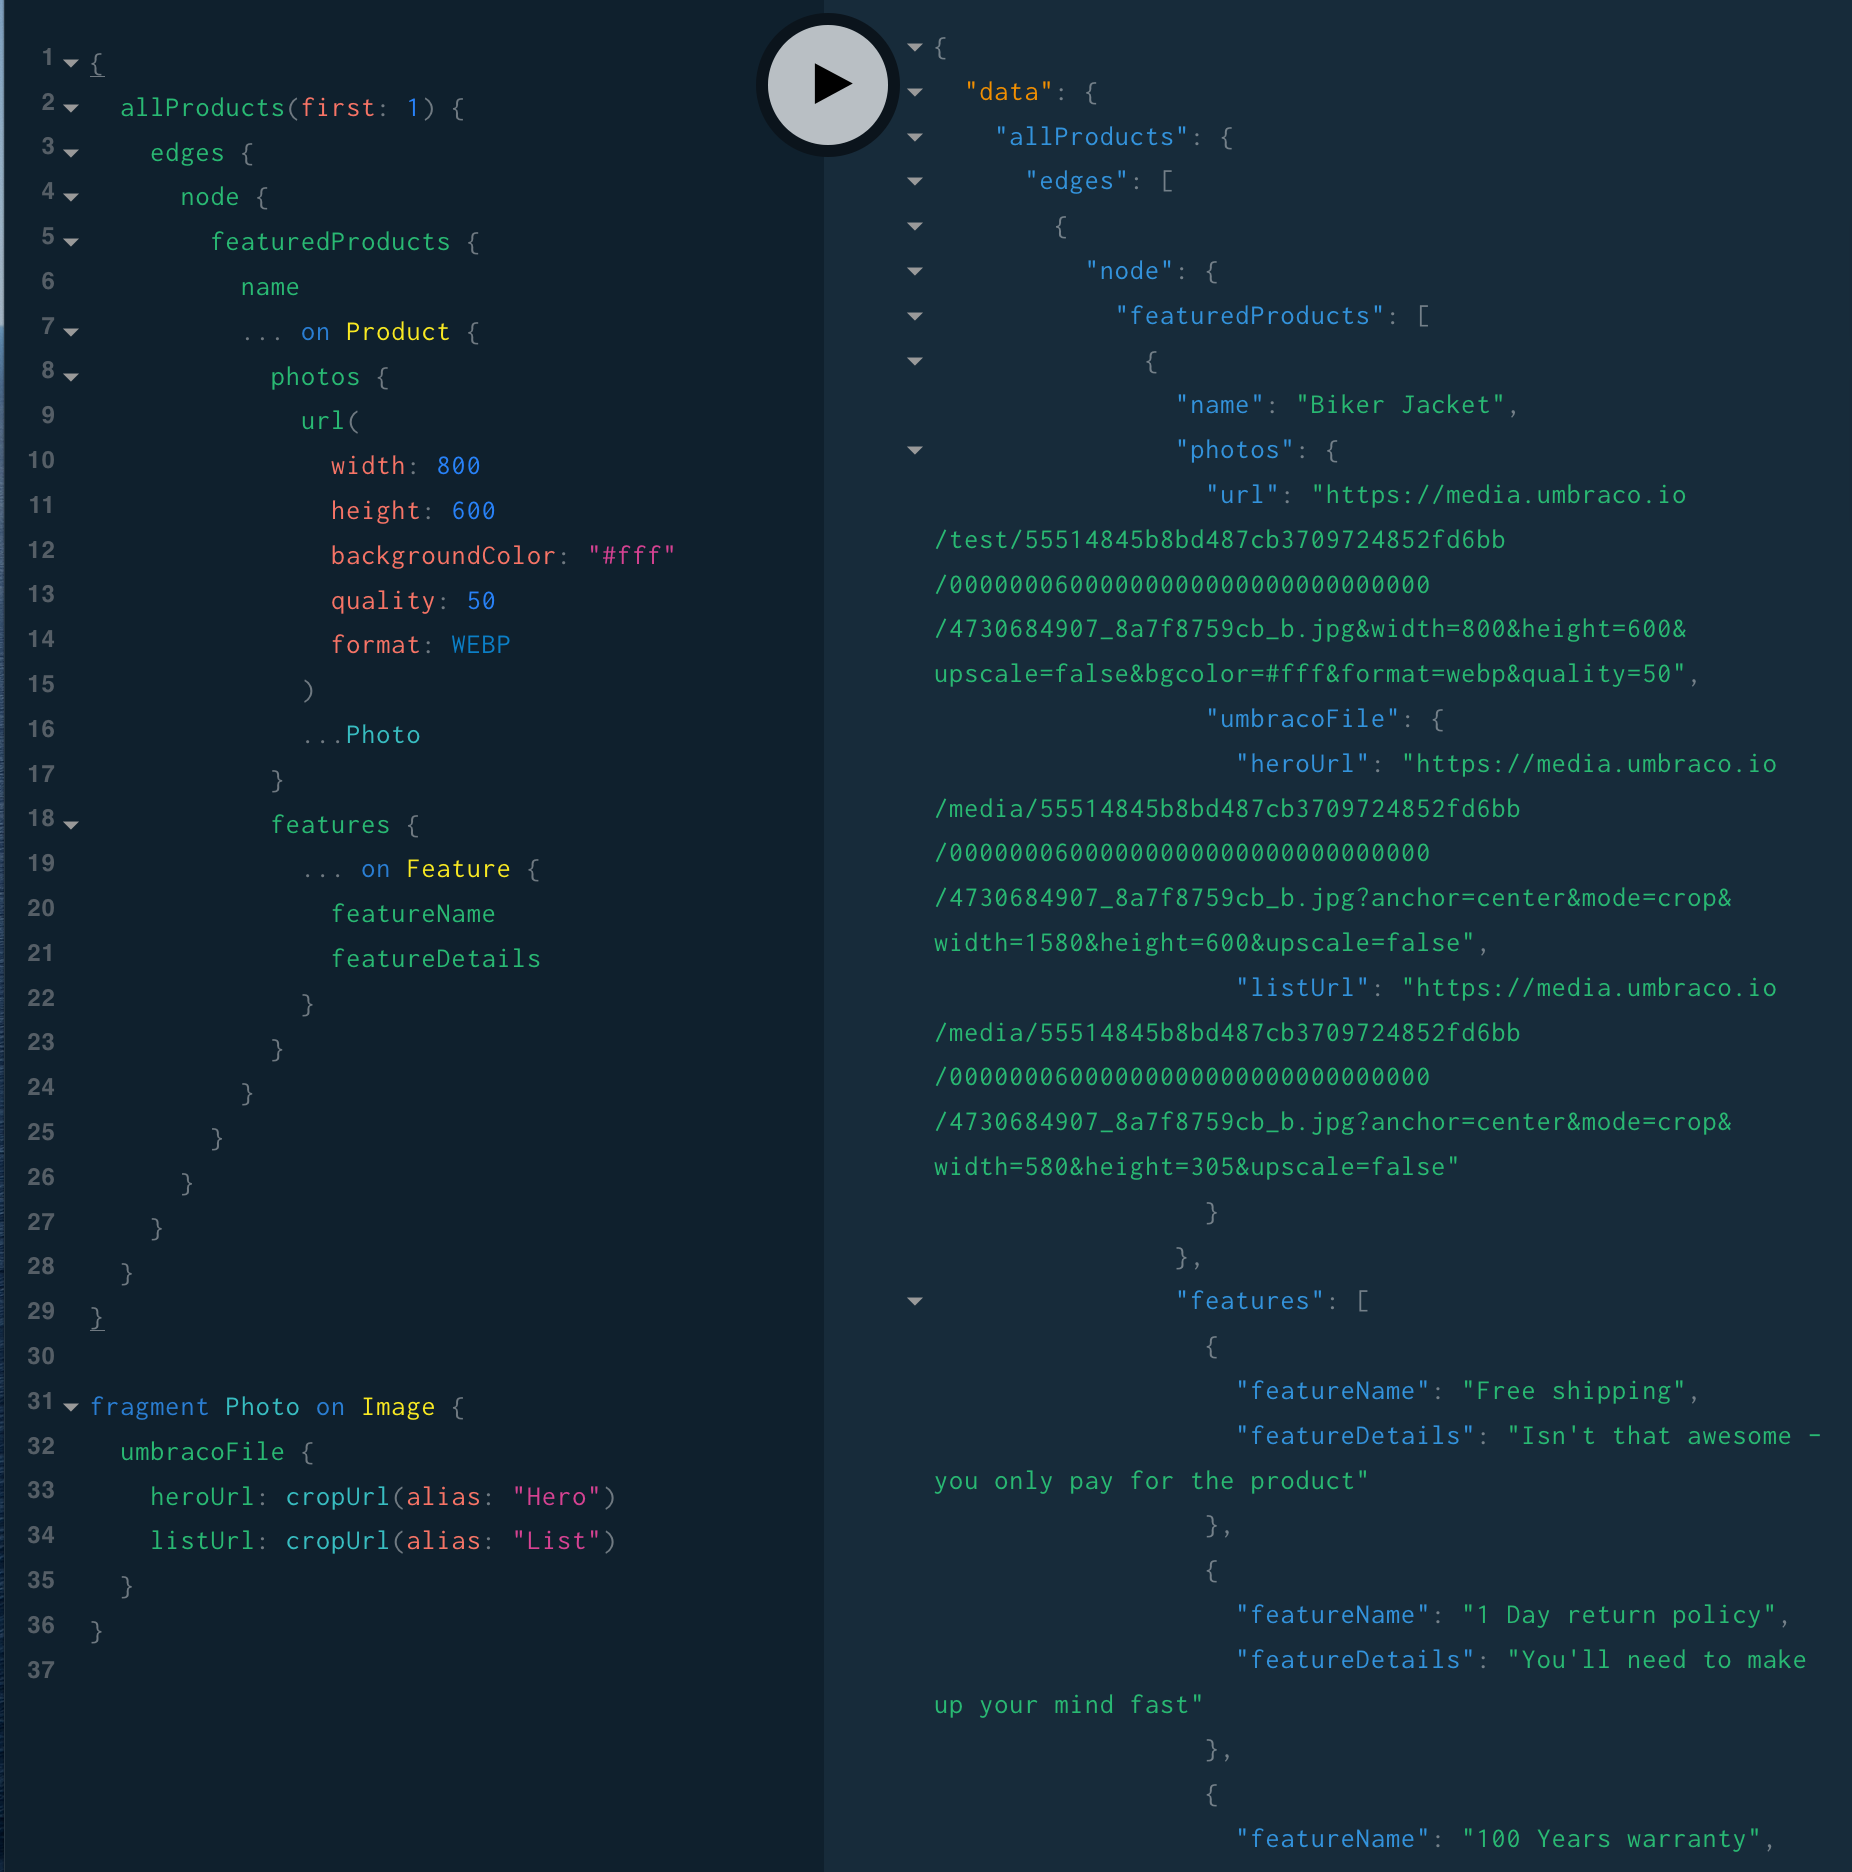Click the height value 600
The height and width of the screenshot is (1872, 1852).
473,511
